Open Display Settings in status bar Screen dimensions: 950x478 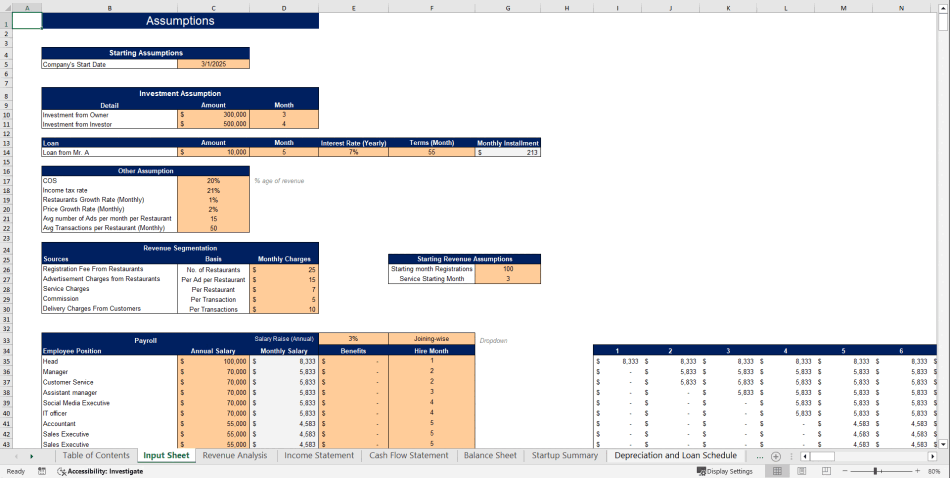point(724,471)
